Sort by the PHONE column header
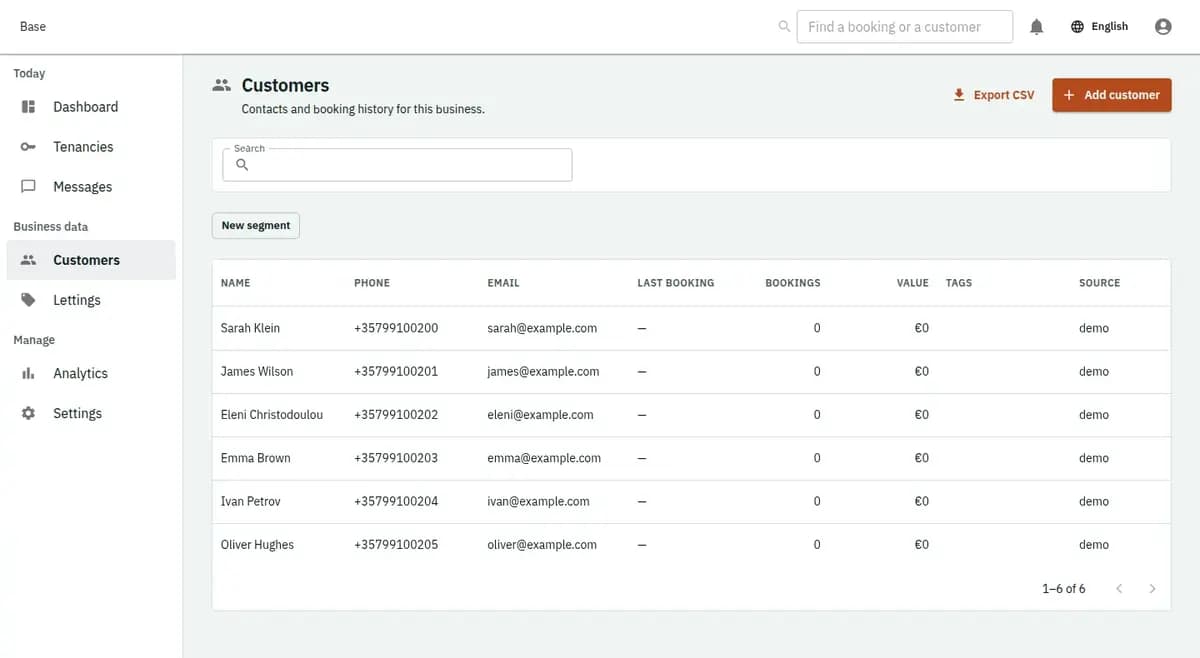Screen dimensions: 1200x658 click(x=372, y=283)
